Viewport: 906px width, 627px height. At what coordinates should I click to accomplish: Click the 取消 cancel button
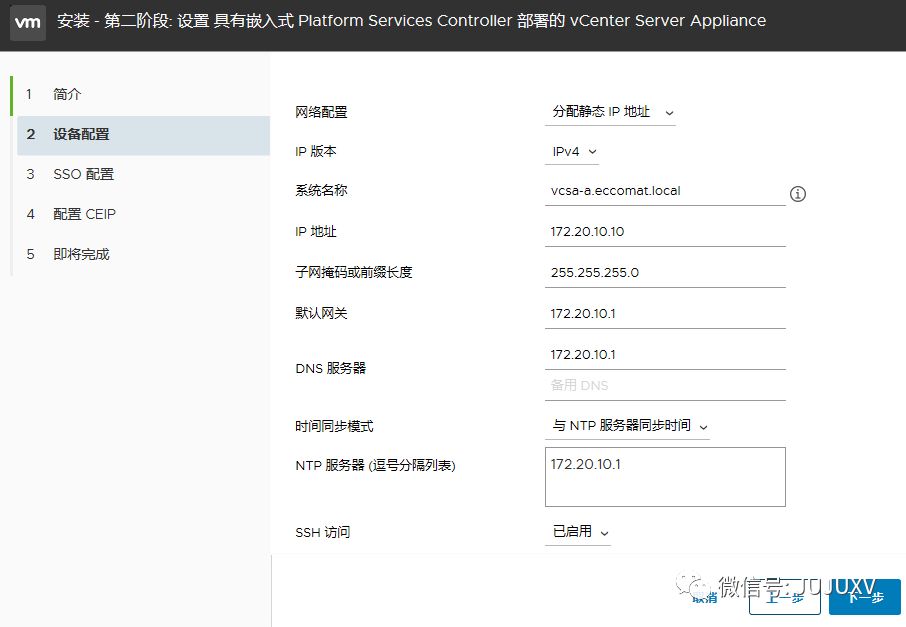coord(705,598)
